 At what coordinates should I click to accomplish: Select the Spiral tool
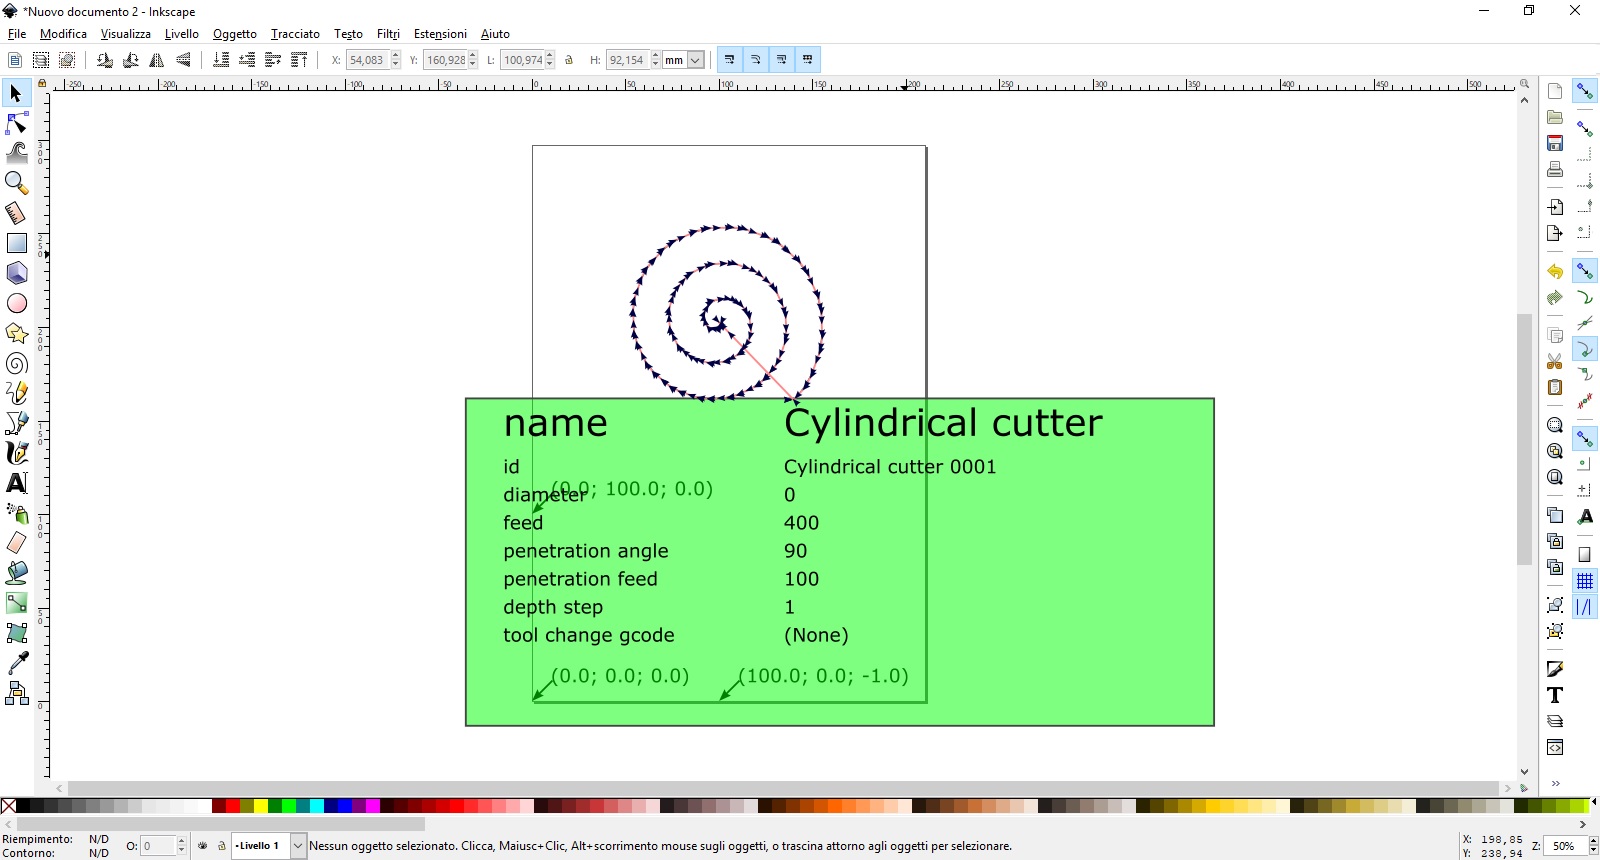point(16,363)
